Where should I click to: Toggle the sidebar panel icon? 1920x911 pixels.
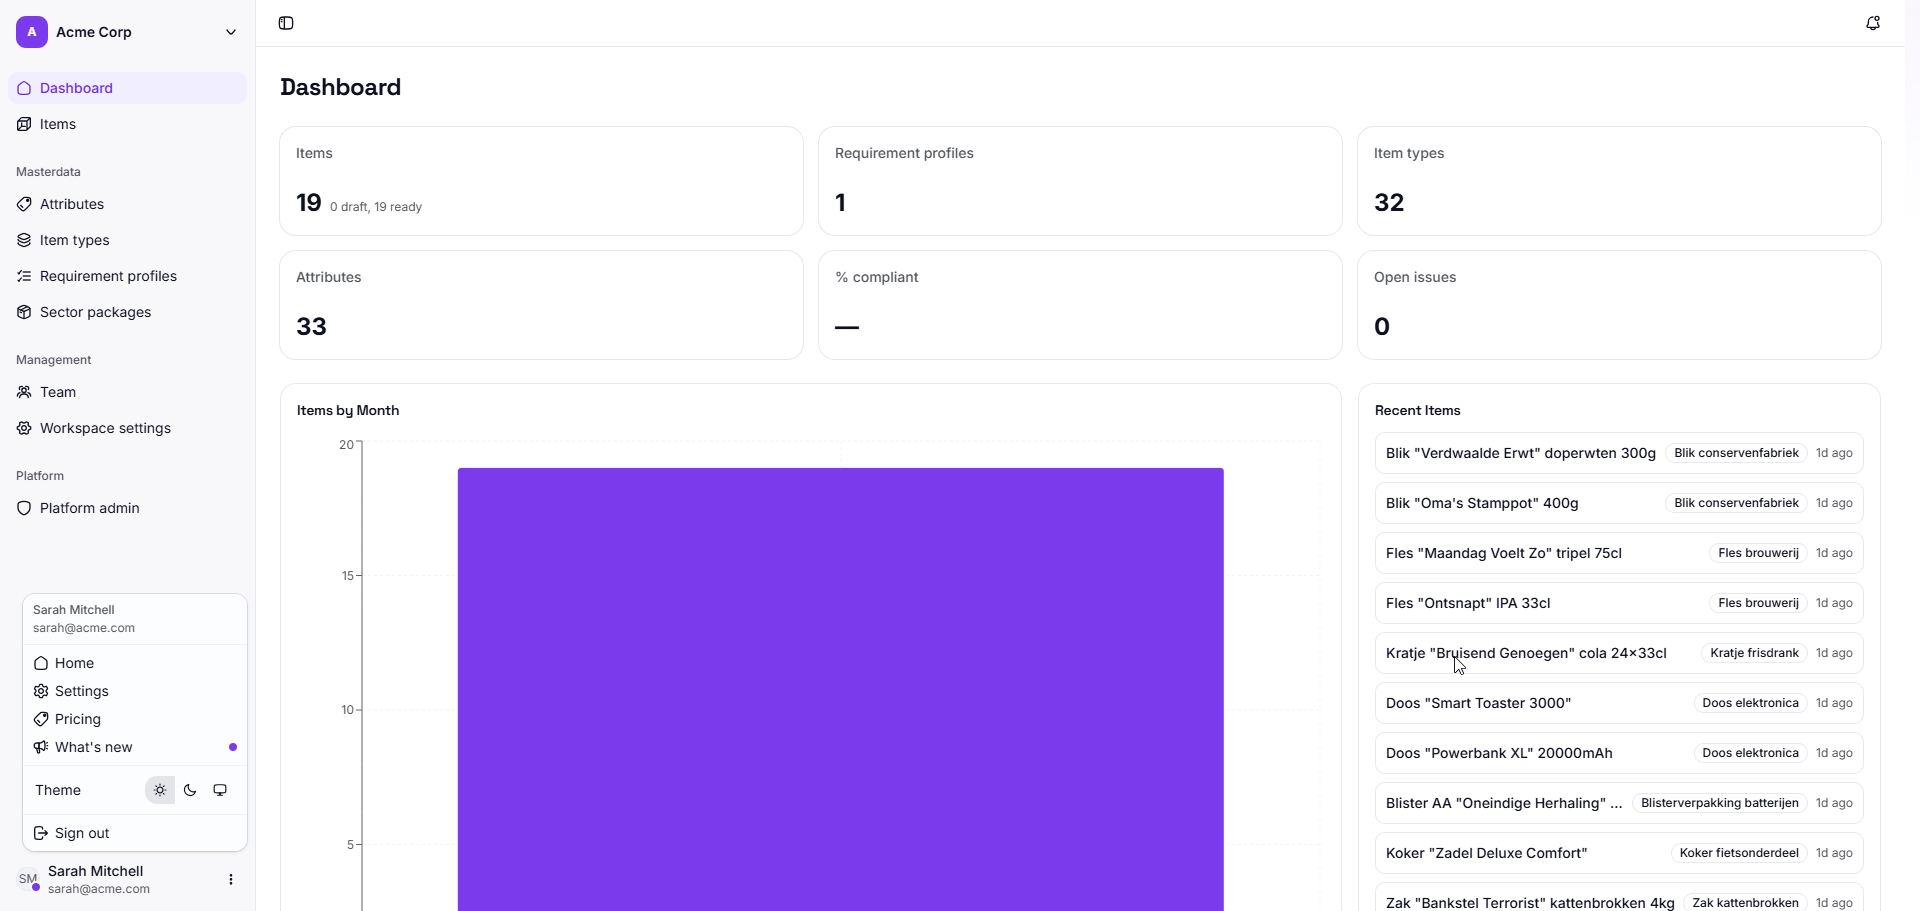click(x=286, y=23)
